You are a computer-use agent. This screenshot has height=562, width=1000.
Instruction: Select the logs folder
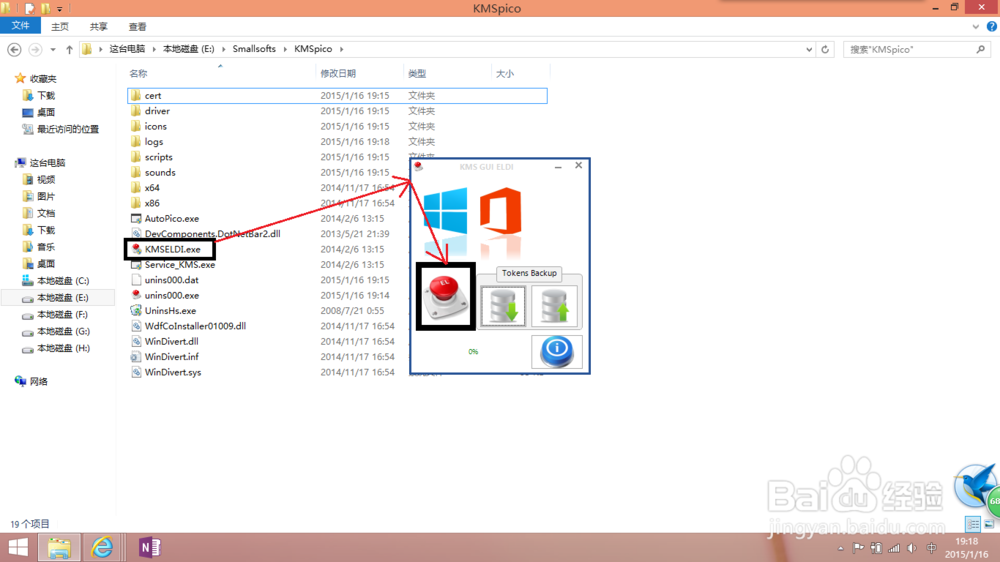click(154, 142)
